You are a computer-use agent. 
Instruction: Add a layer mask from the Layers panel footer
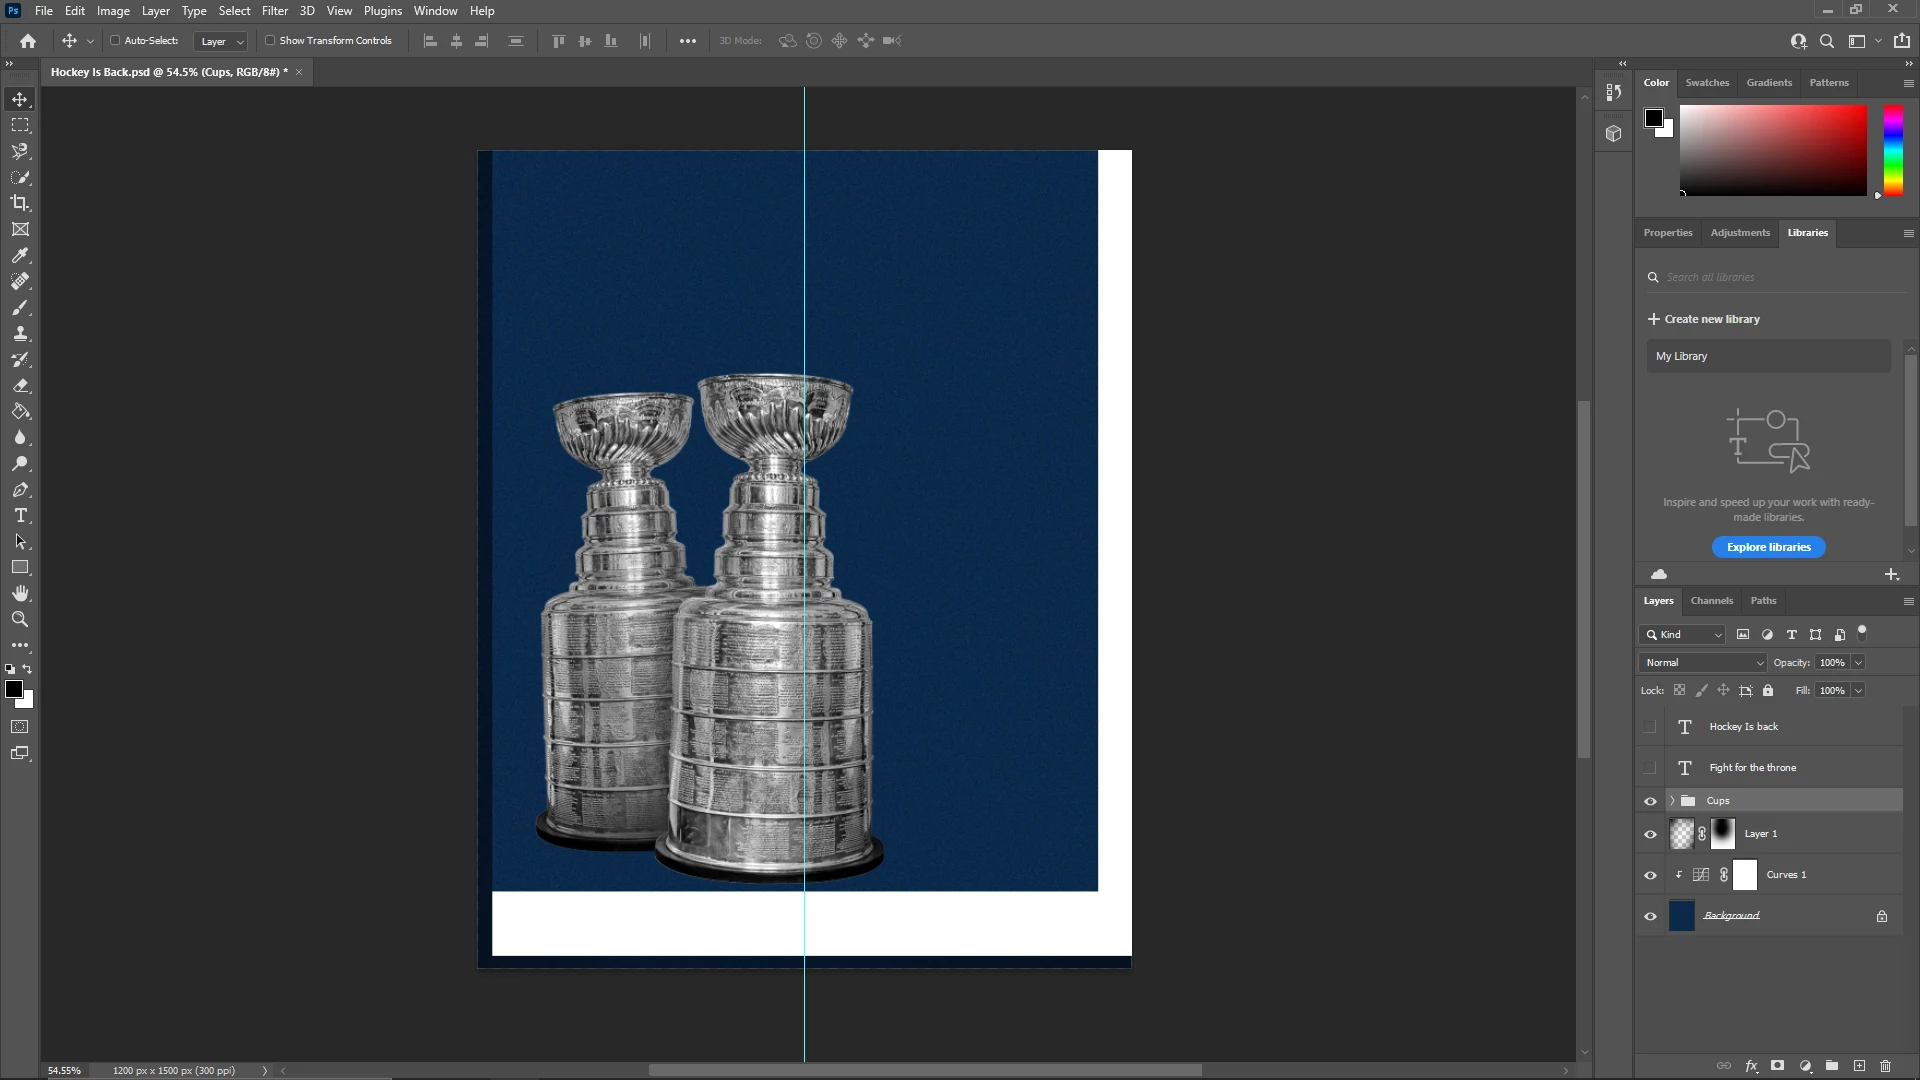click(x=1777, y=1066)
